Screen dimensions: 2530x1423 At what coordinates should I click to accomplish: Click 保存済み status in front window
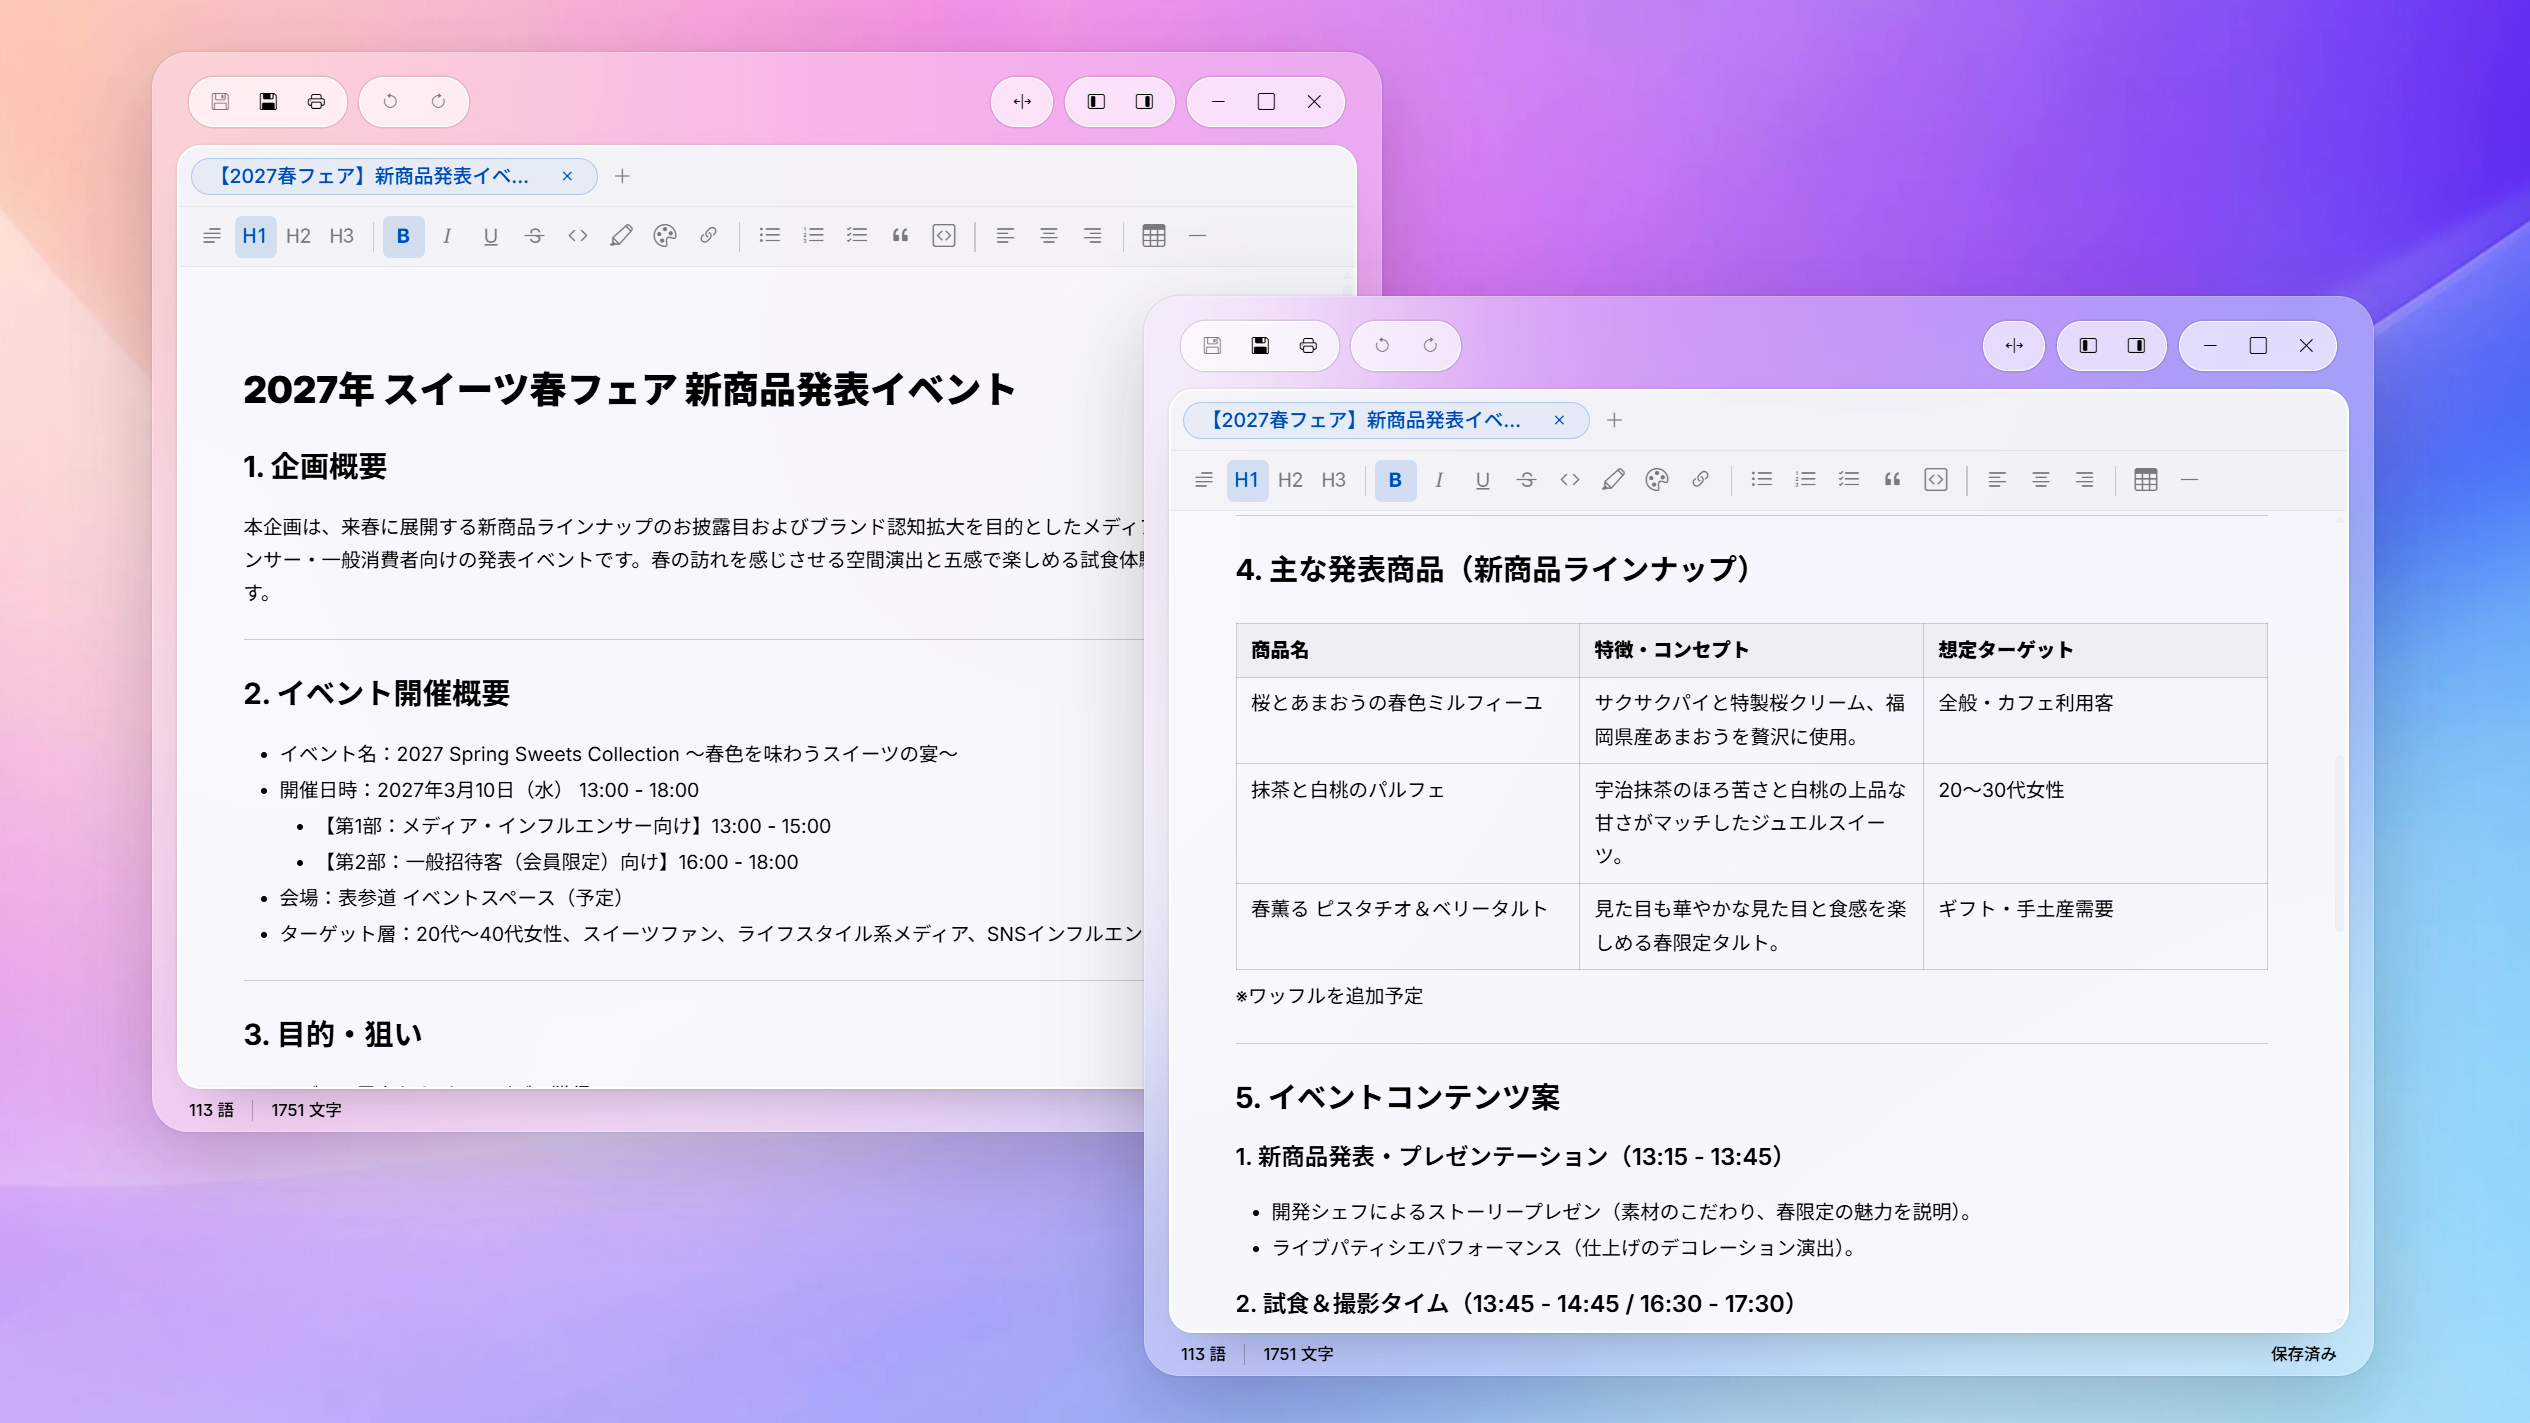tap(2303, 1353)
